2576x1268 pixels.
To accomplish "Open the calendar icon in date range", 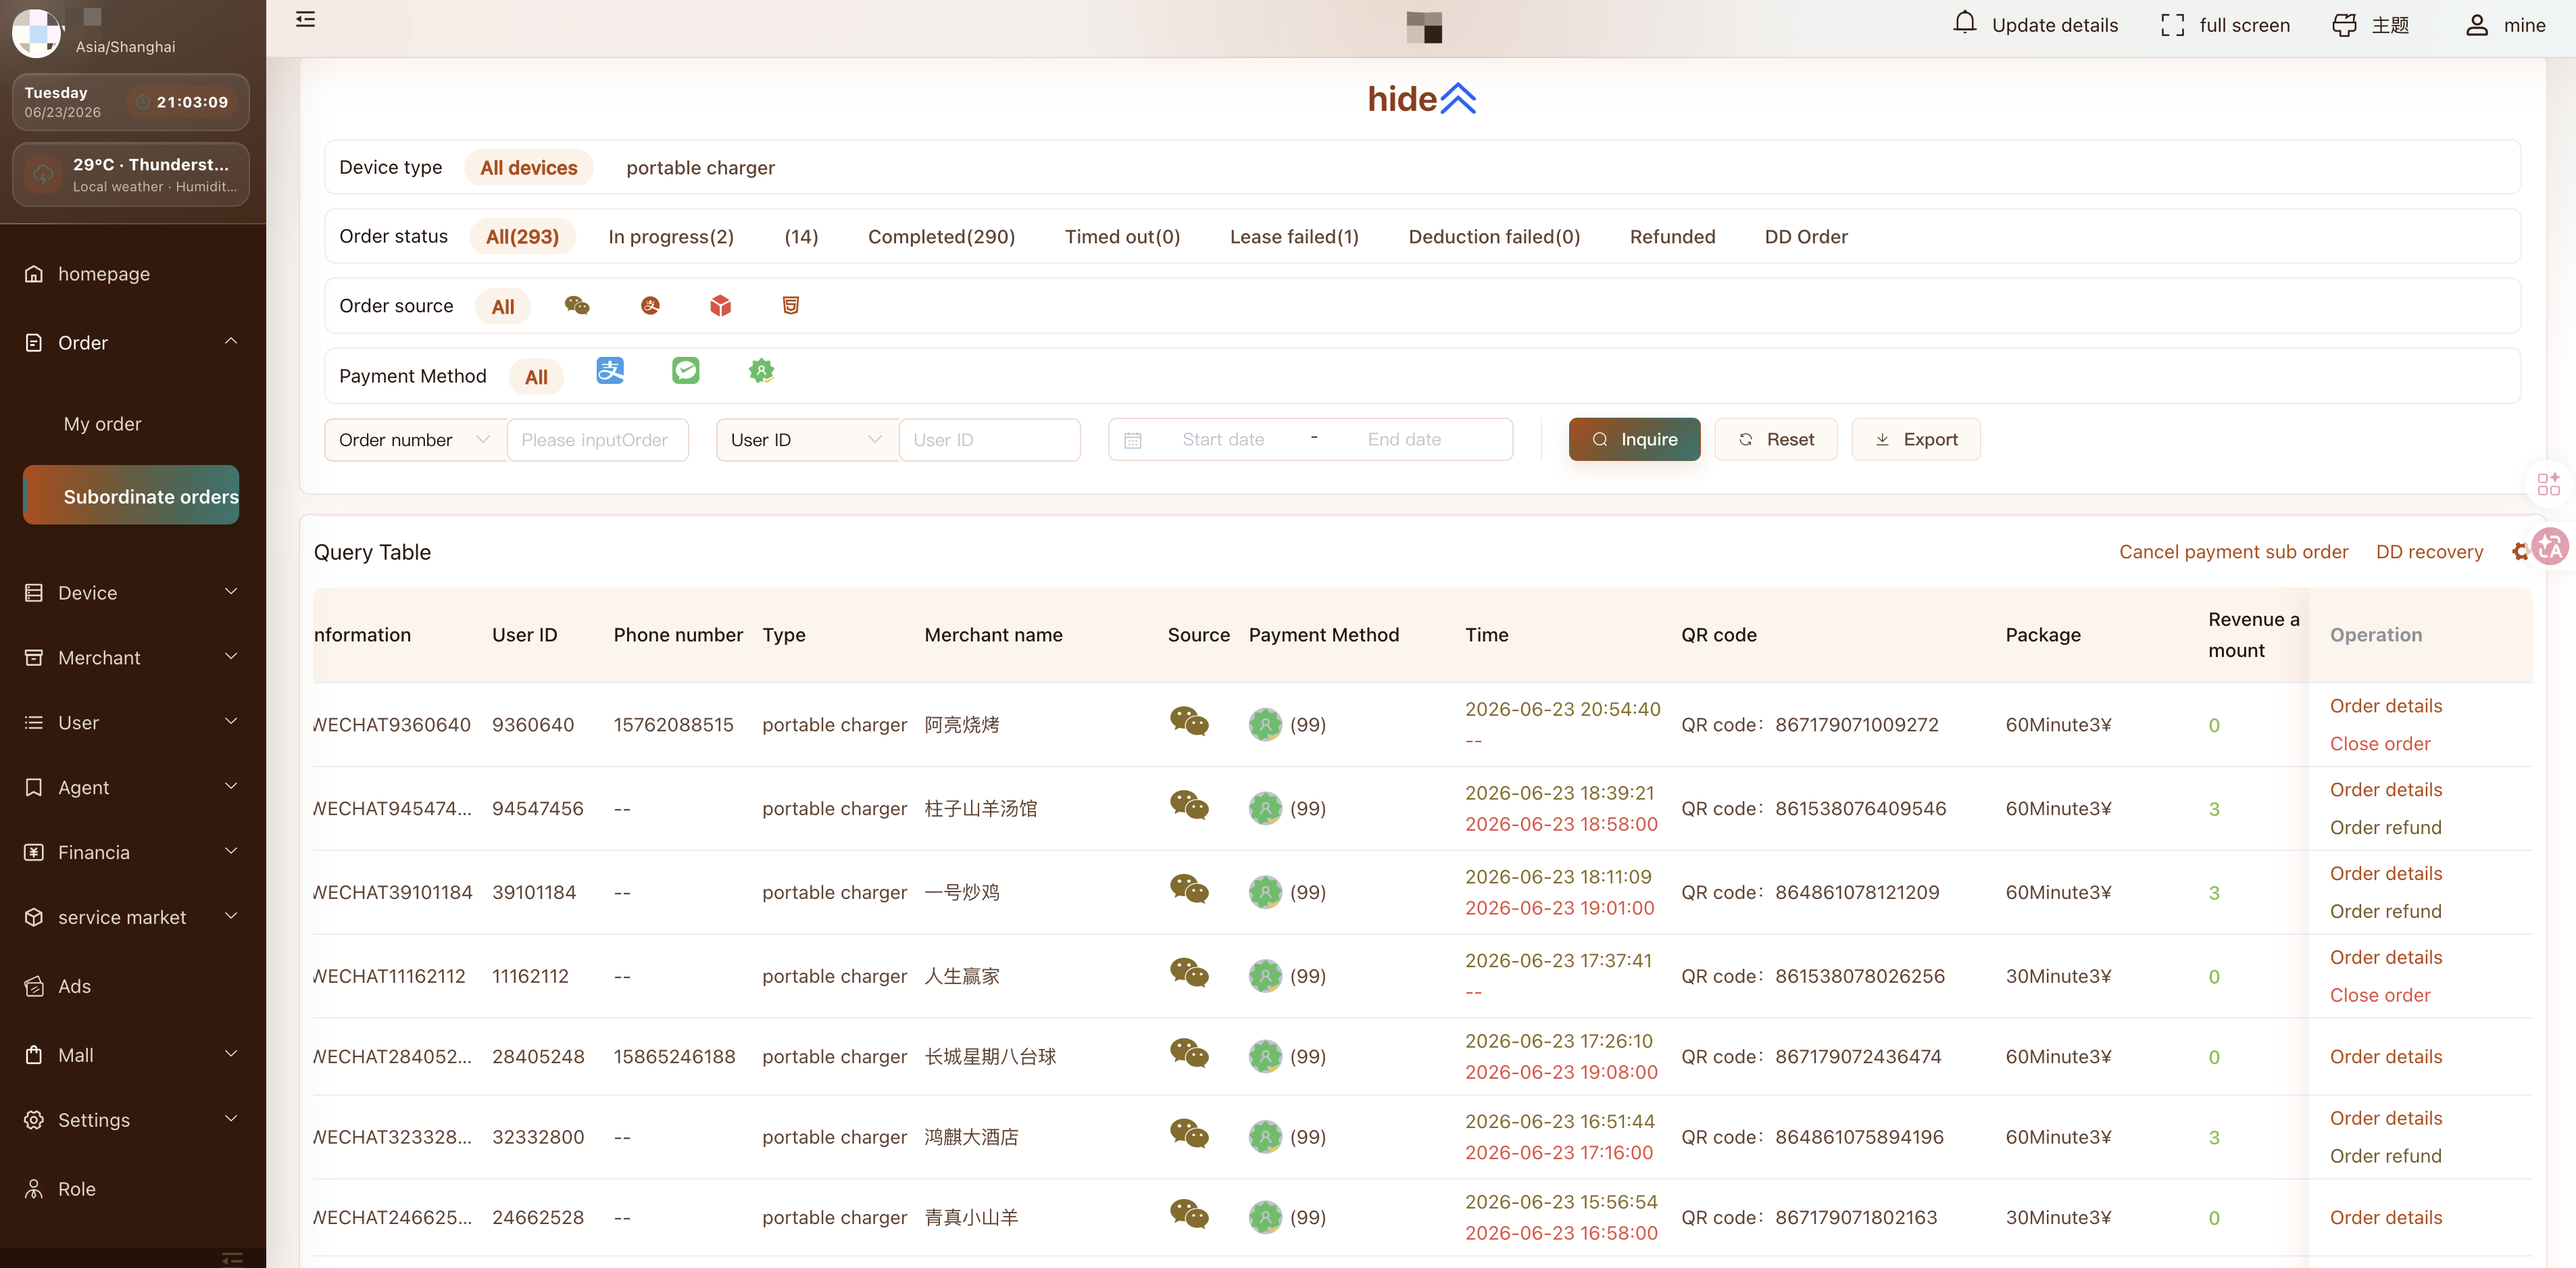I will tap(1133, 440).
